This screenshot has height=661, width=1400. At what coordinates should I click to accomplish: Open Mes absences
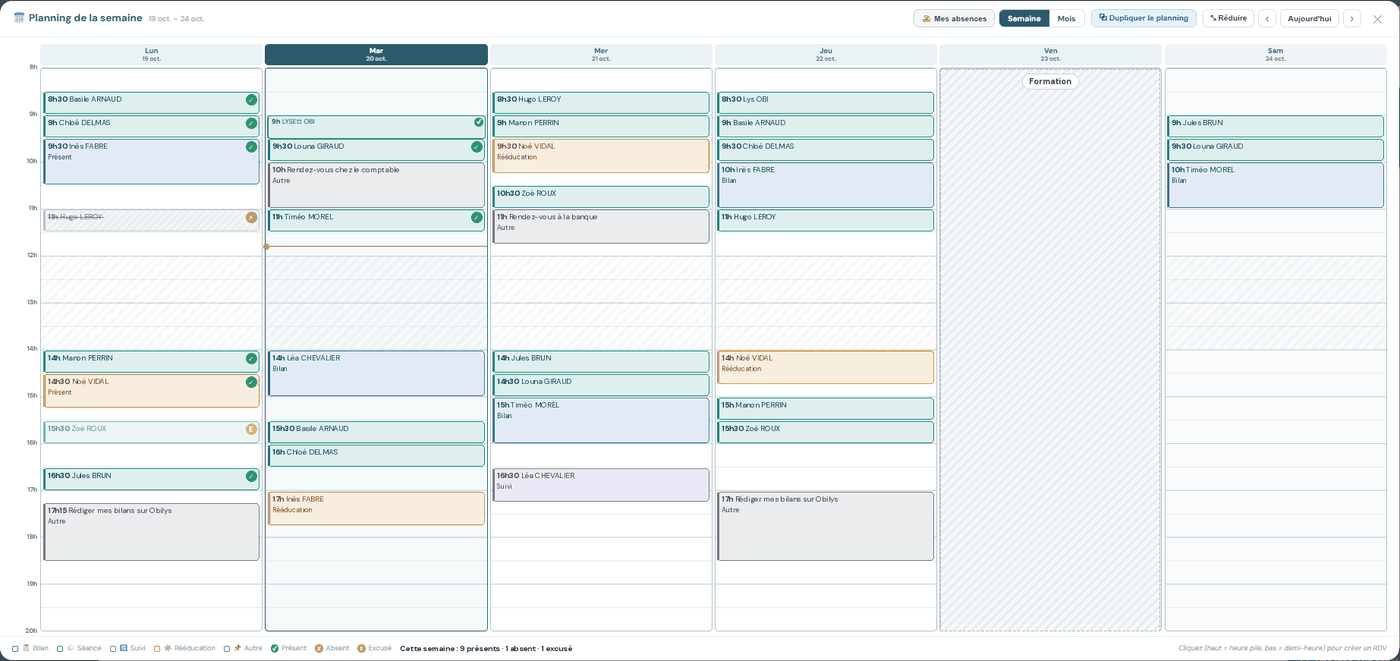(x=954, y=18)
